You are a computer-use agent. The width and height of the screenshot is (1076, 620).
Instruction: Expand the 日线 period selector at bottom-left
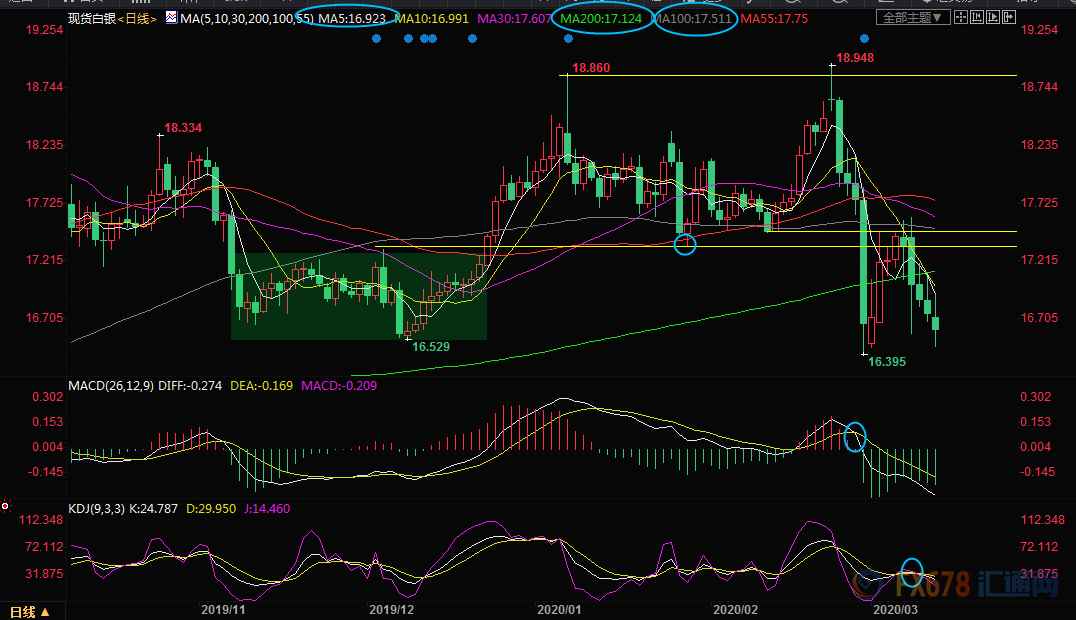pyautogui.click(x=29, y=611)
